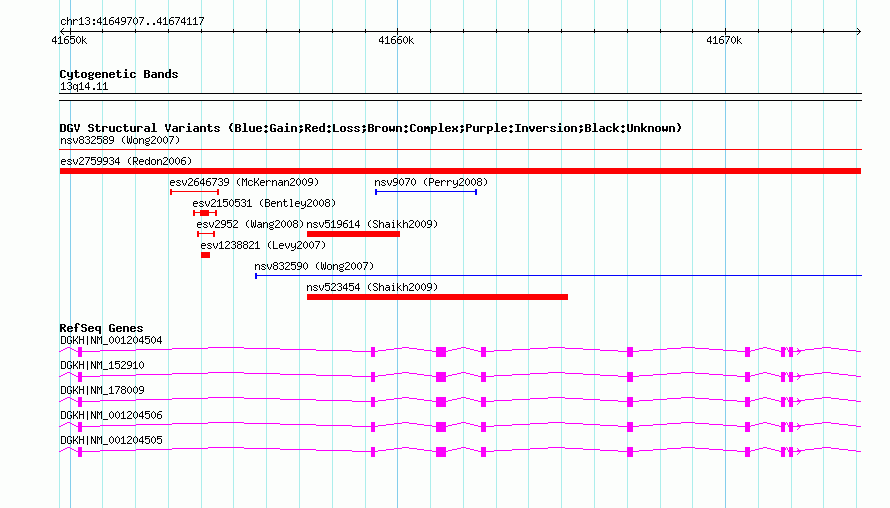The height and width of the screenshot is (508, 890).
Task: Select the esv2952 (Wang2008) variant glyph
Action: click(x=206, y=234)
